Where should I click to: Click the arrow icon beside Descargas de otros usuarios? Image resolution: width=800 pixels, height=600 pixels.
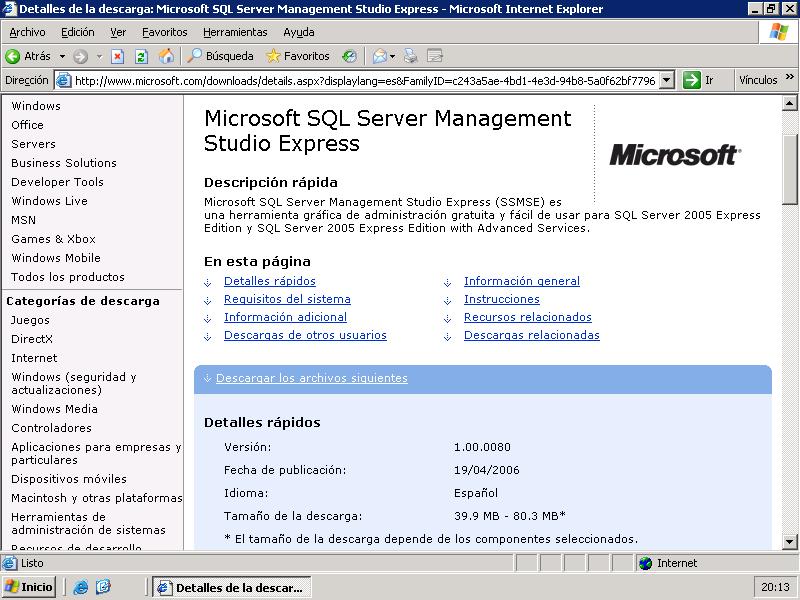coord(208,337)
